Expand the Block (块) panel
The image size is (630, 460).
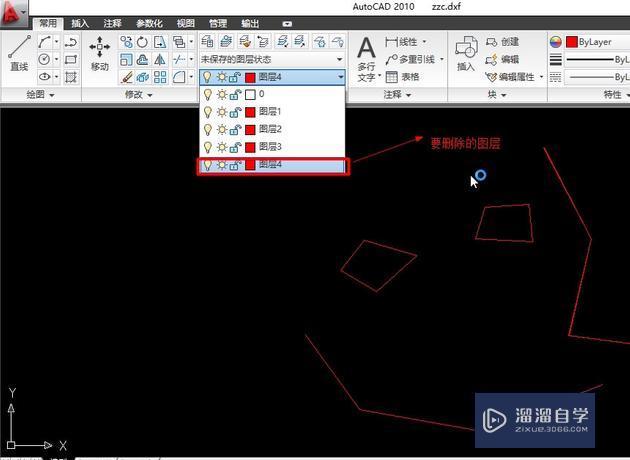click(497, 95)
